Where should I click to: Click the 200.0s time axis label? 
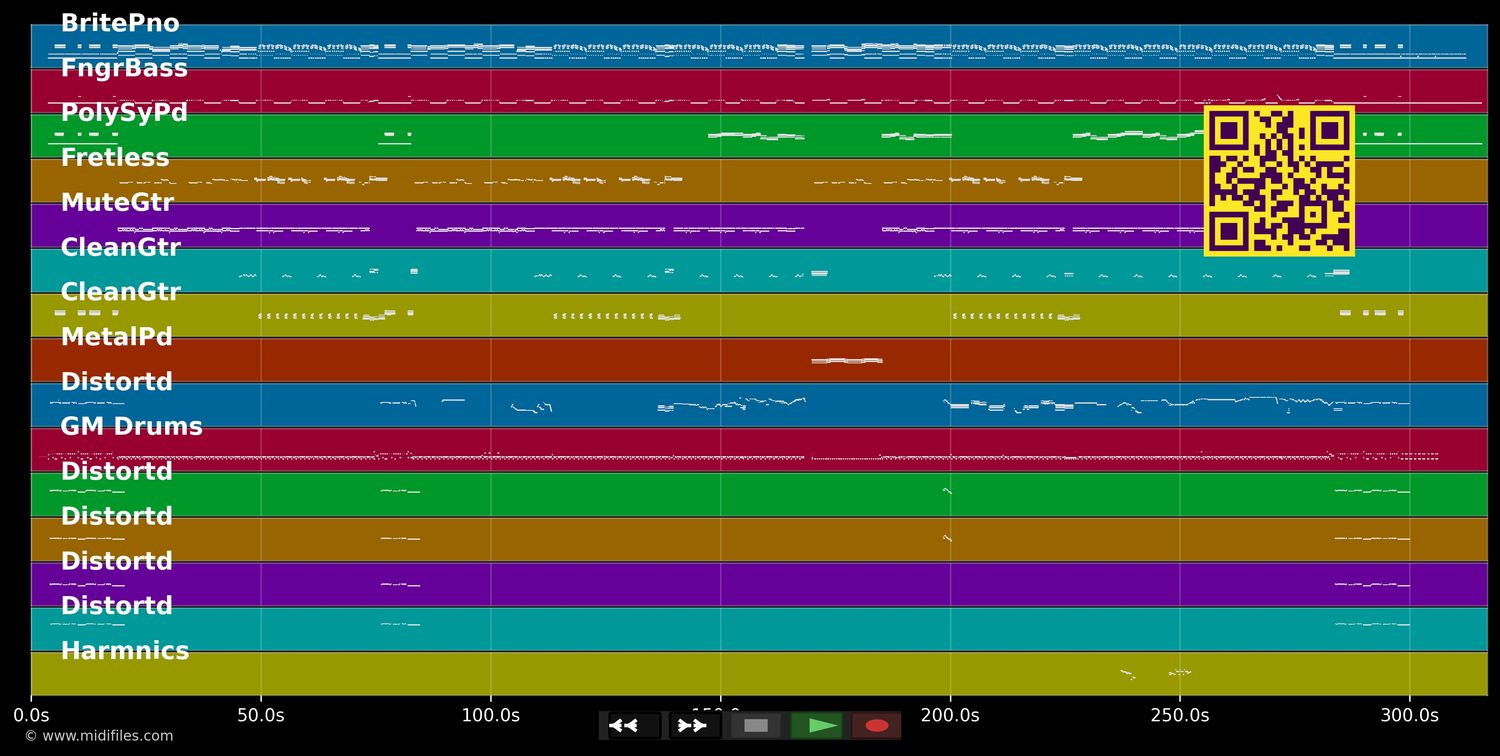point(949,715)
